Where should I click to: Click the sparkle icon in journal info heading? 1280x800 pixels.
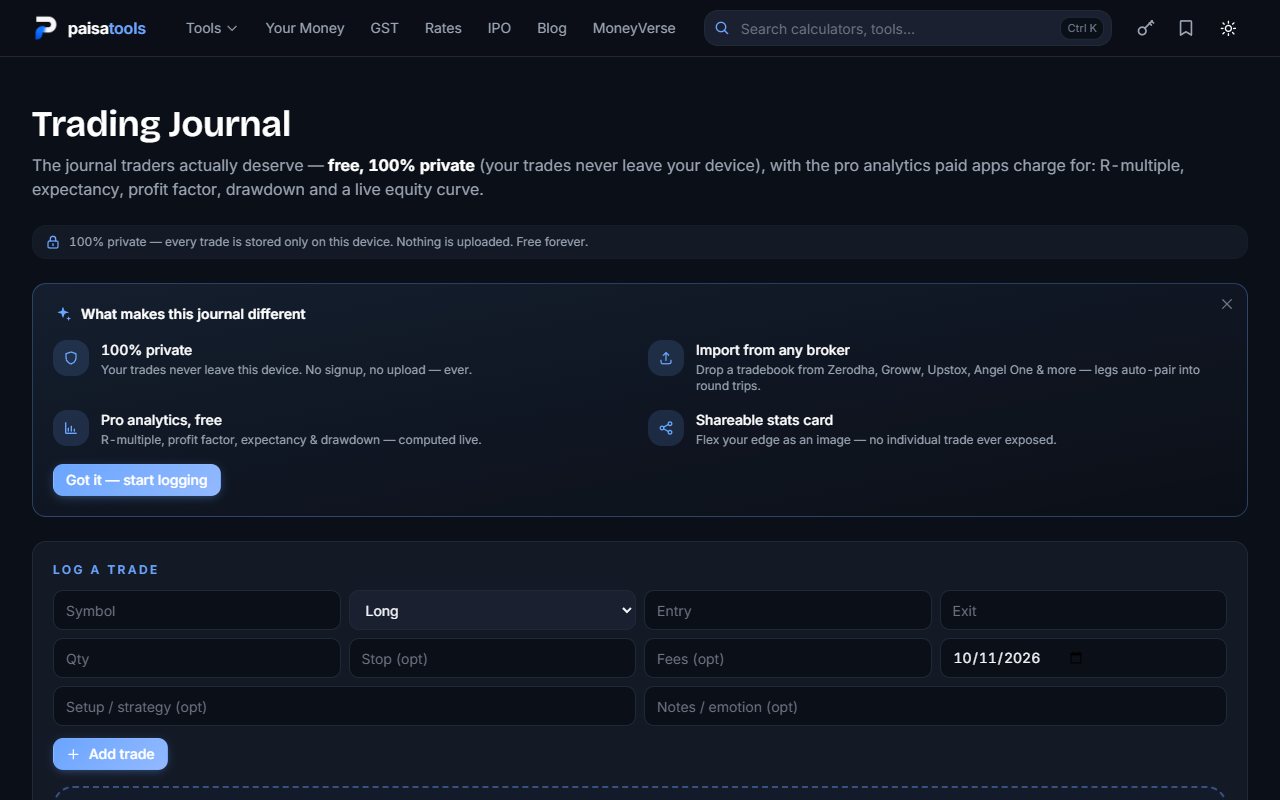click(x=64, y=313)
